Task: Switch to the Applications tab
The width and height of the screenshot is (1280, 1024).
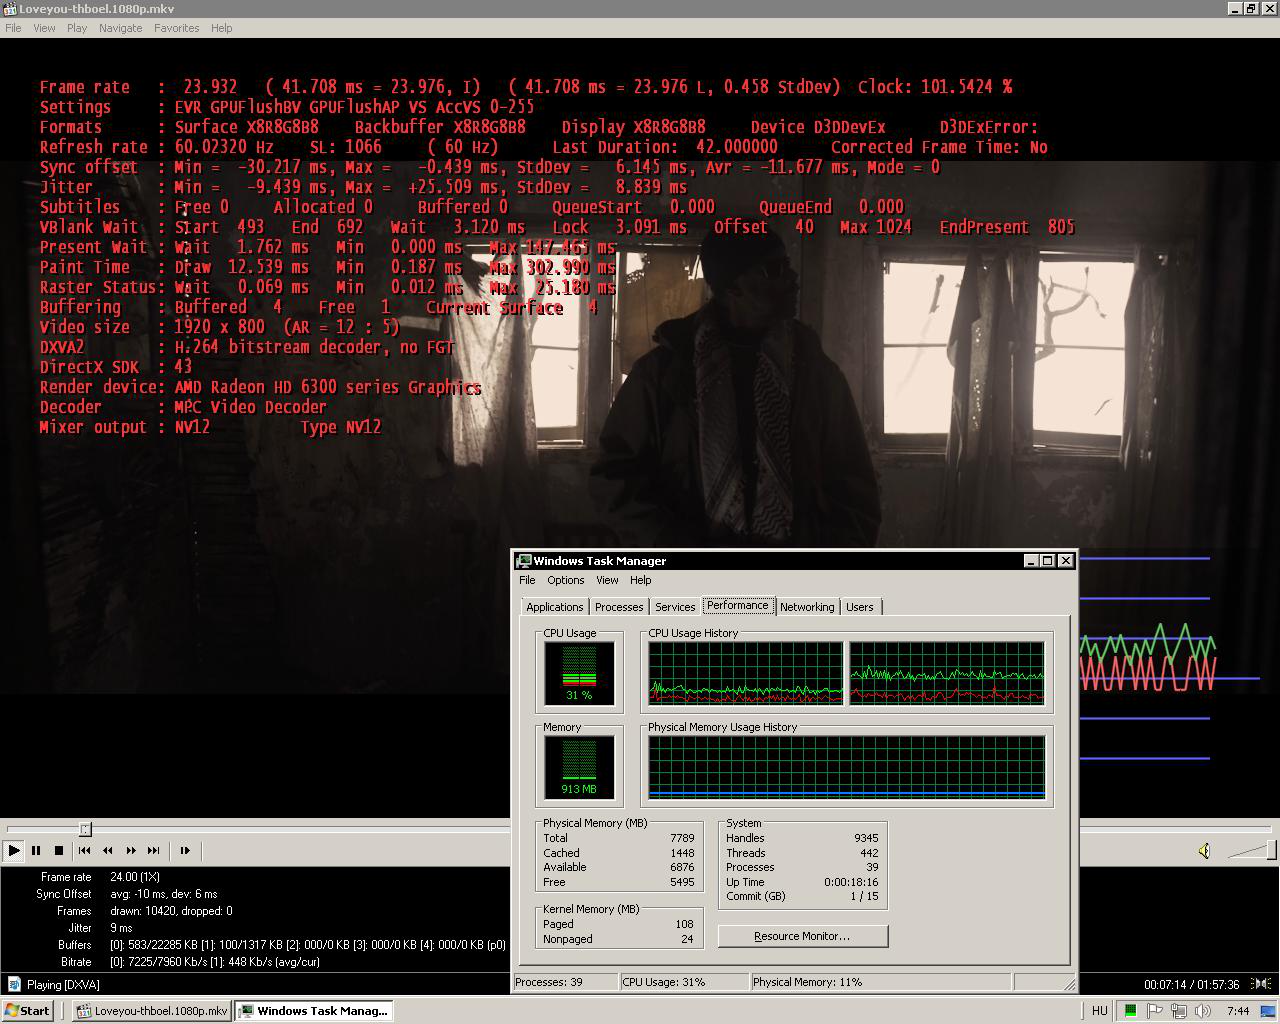Action: coord(554,607)
